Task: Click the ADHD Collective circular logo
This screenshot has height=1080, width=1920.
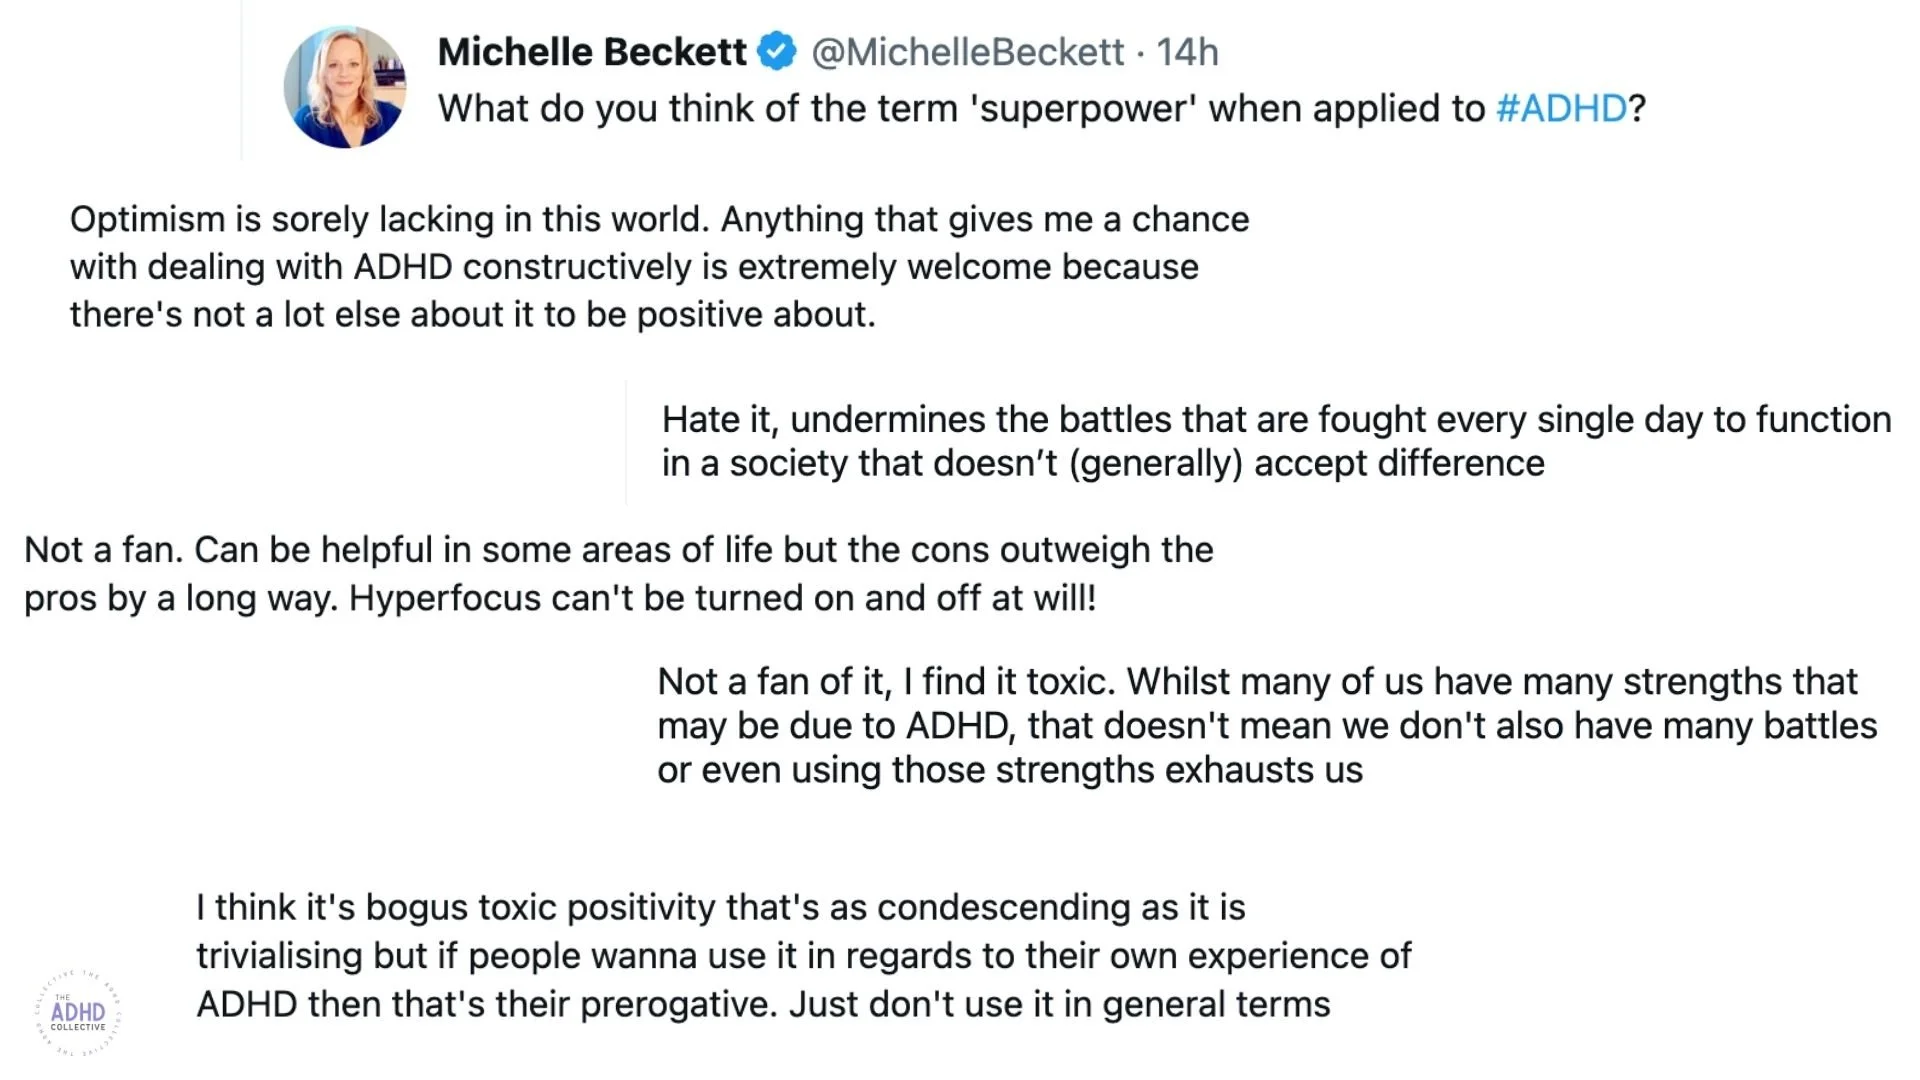Action: (78, 1013)
